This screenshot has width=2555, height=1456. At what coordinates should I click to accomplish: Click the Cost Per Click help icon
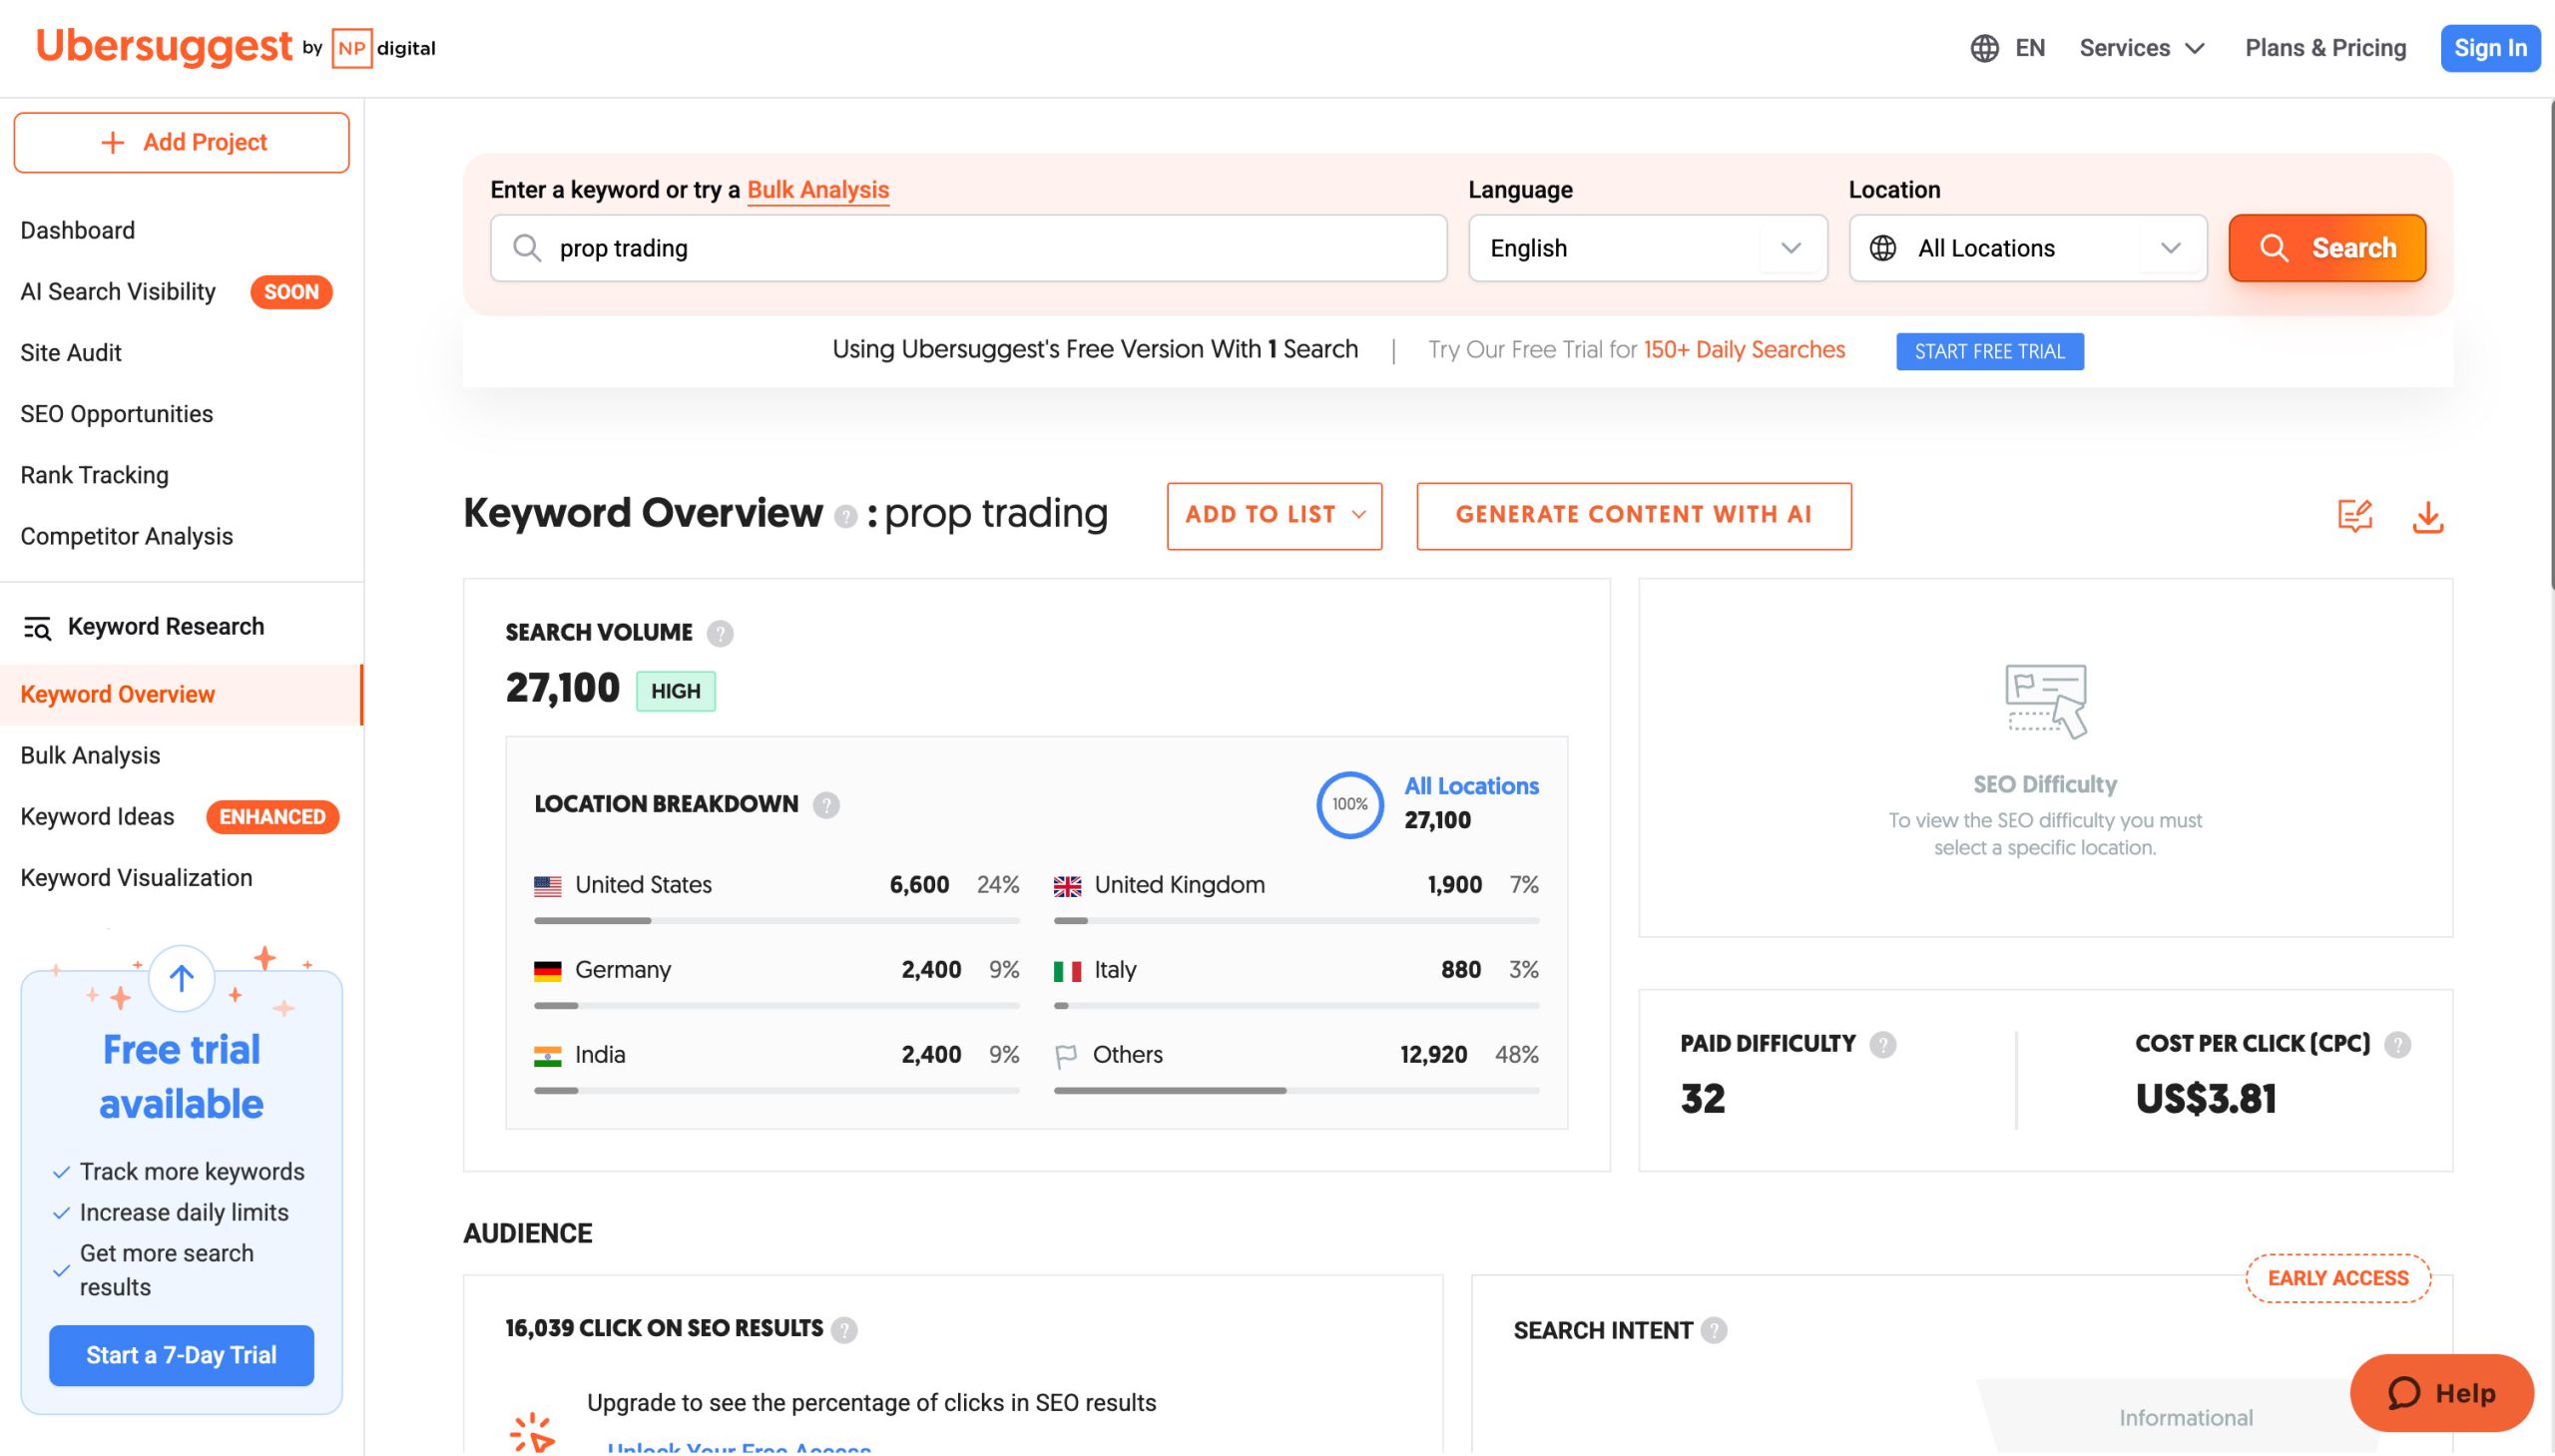point(2397,1045)
